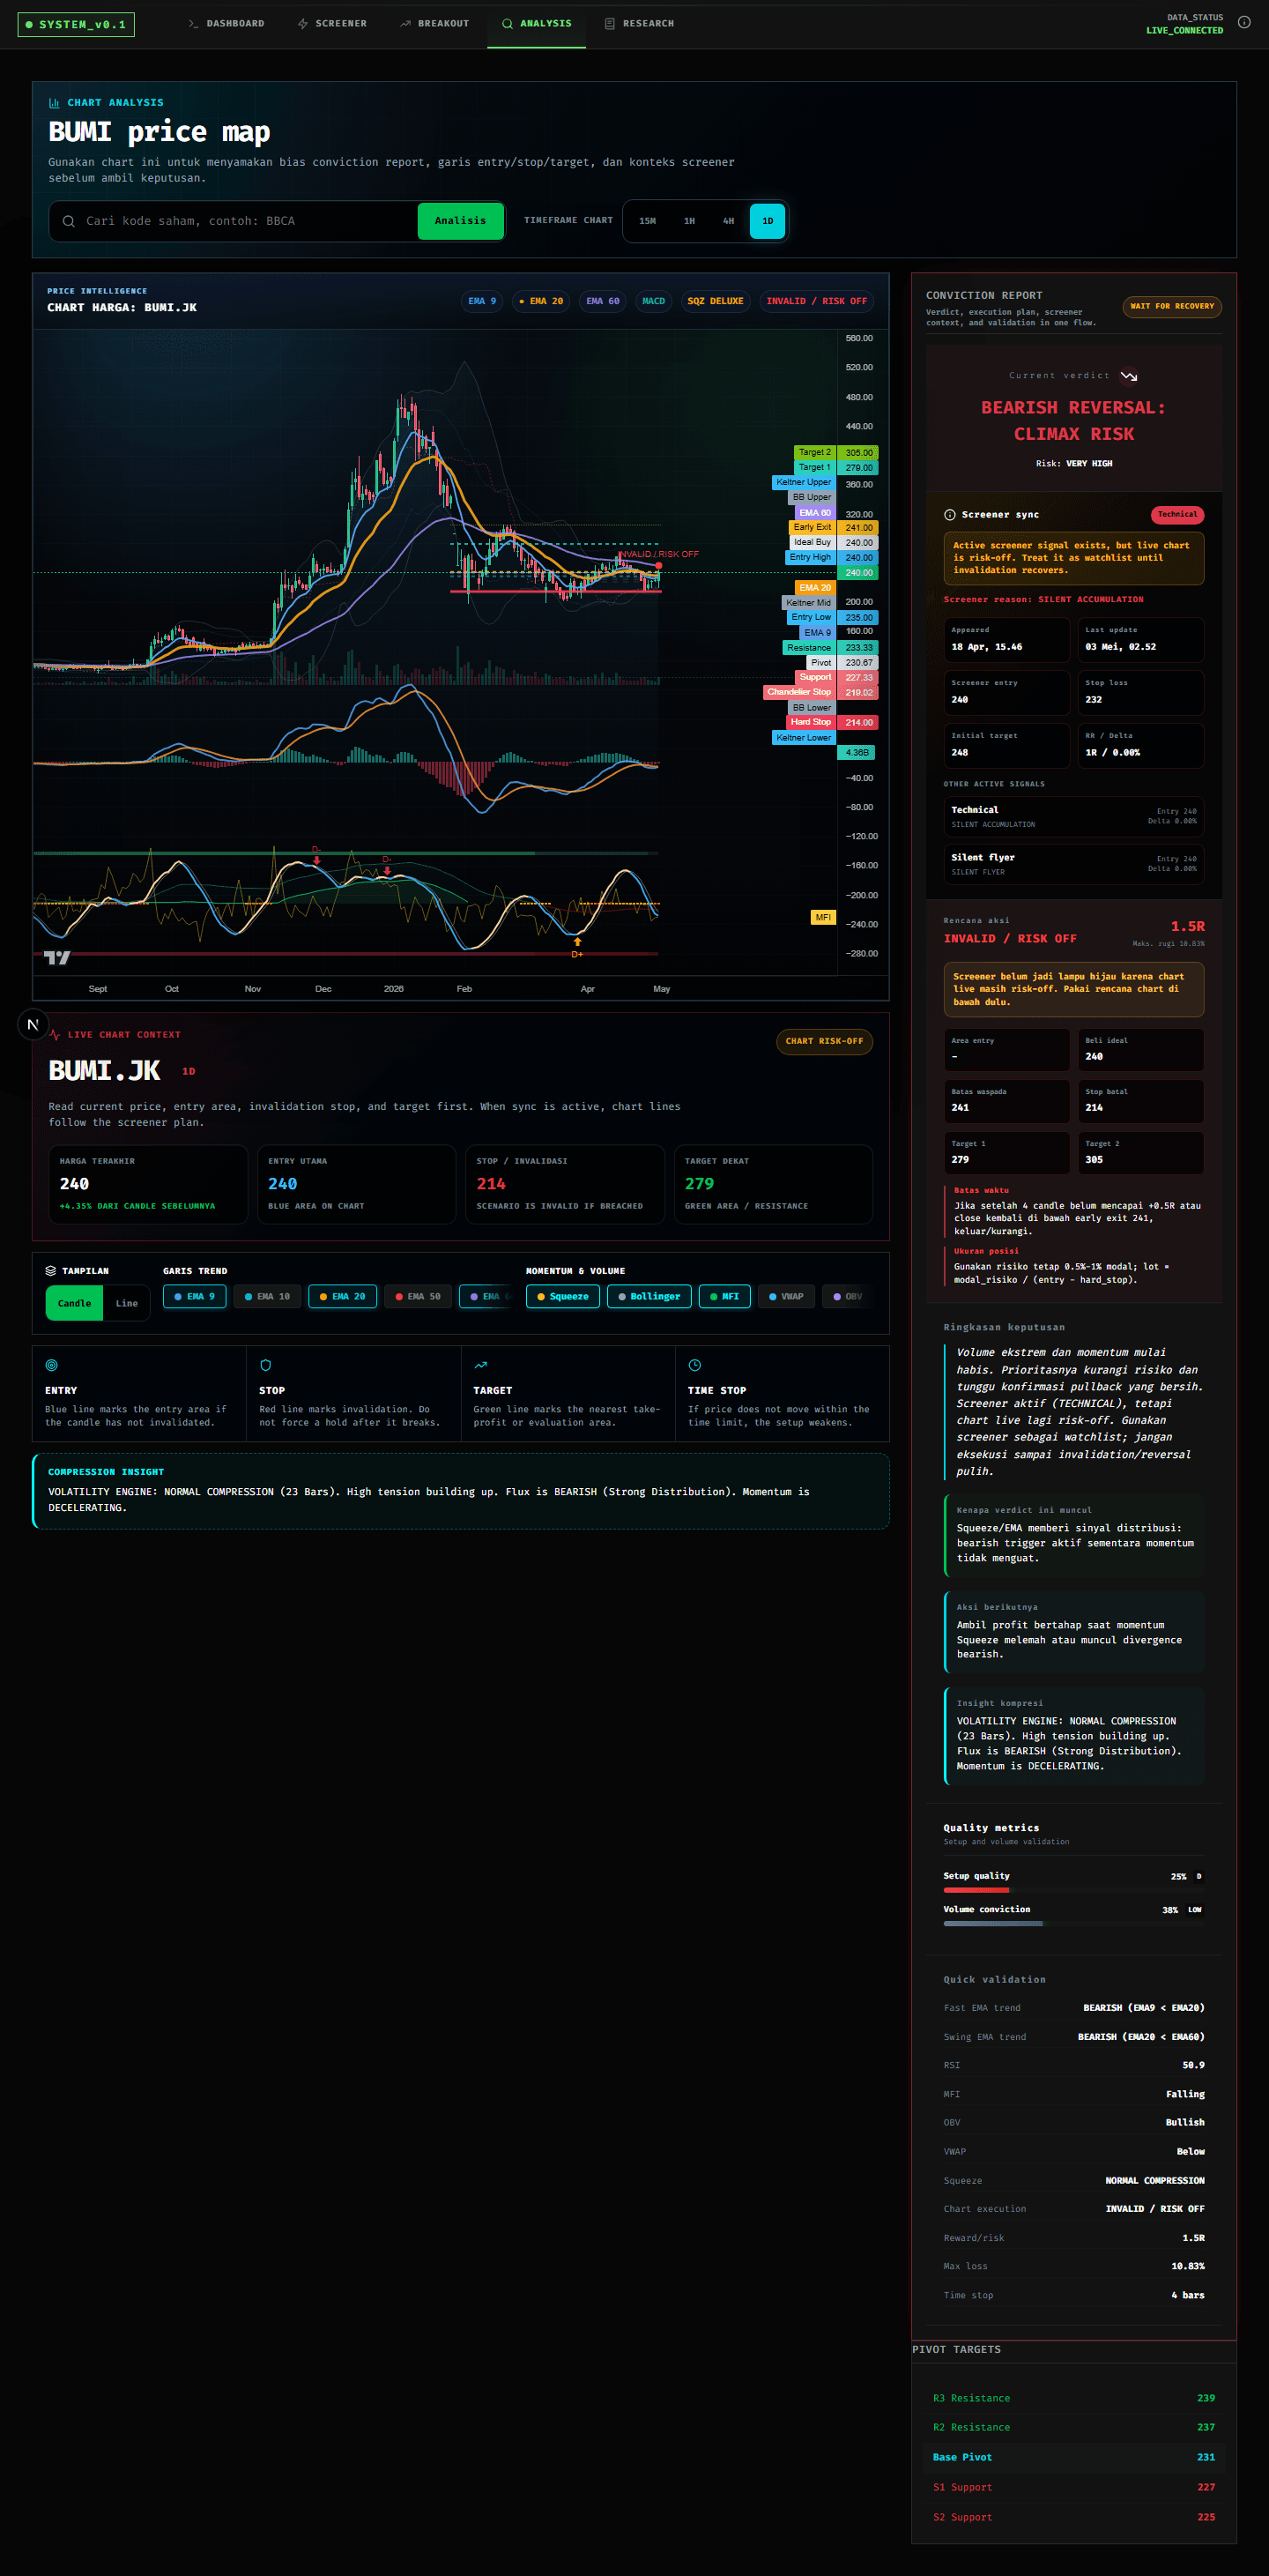Click the TradingView logo on chart

coord(58,958)
